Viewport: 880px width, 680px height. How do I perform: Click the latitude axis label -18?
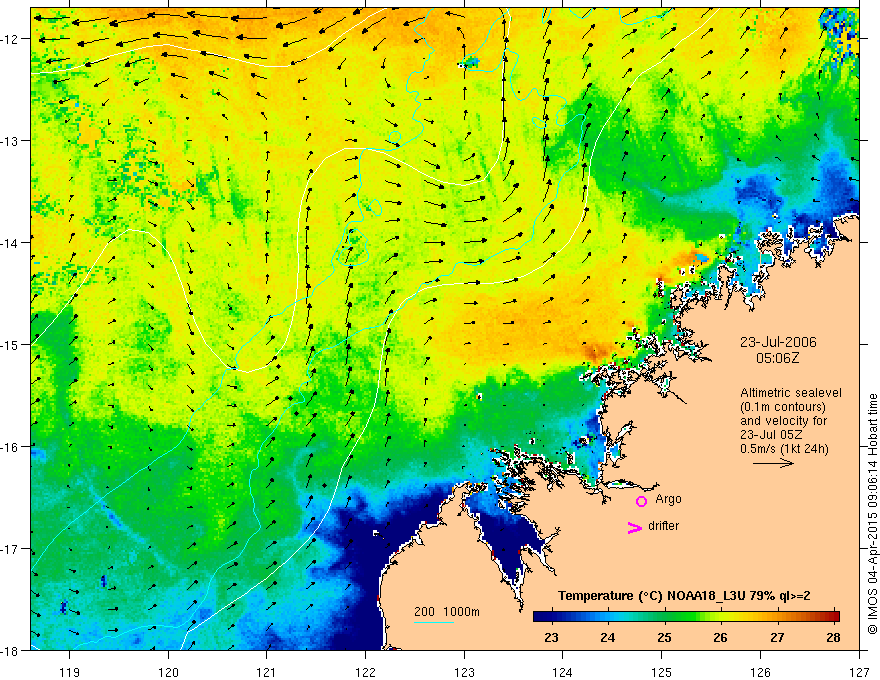(9, 650)
